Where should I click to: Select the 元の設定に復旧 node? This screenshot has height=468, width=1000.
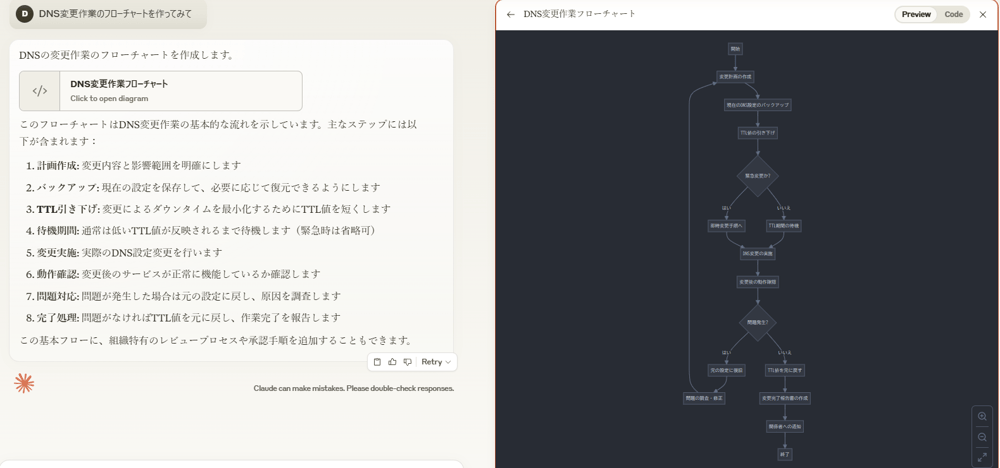(726, 370)
